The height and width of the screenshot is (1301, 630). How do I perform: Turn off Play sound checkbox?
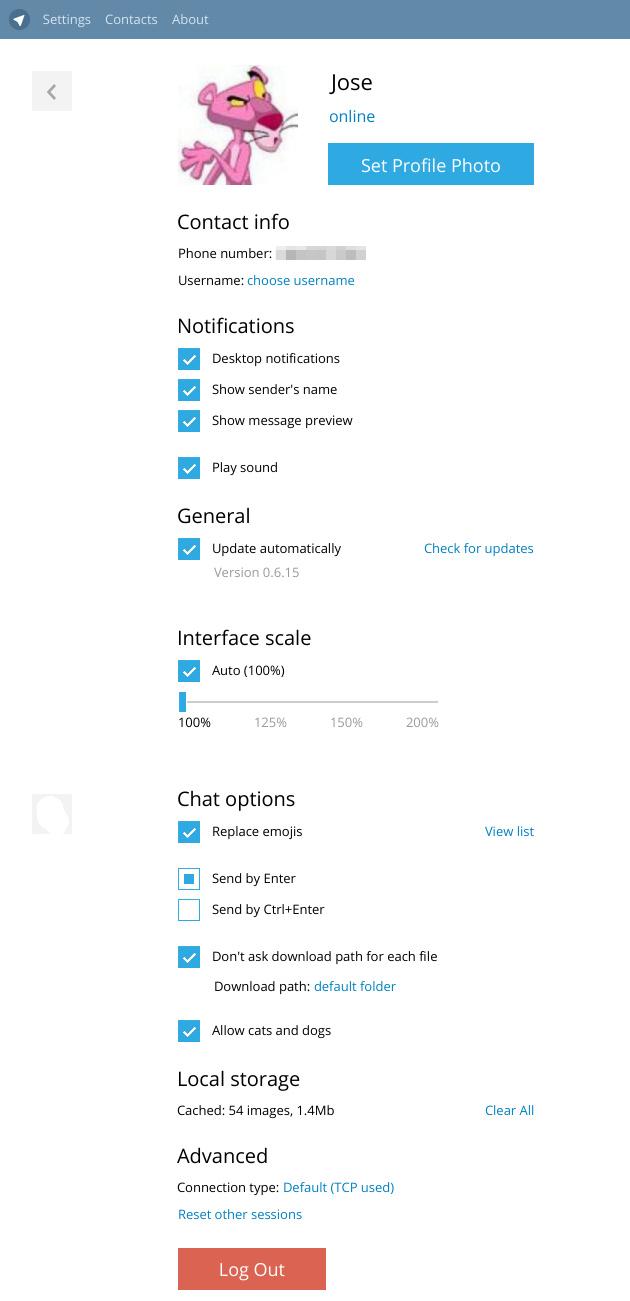(x=189, y=468)
